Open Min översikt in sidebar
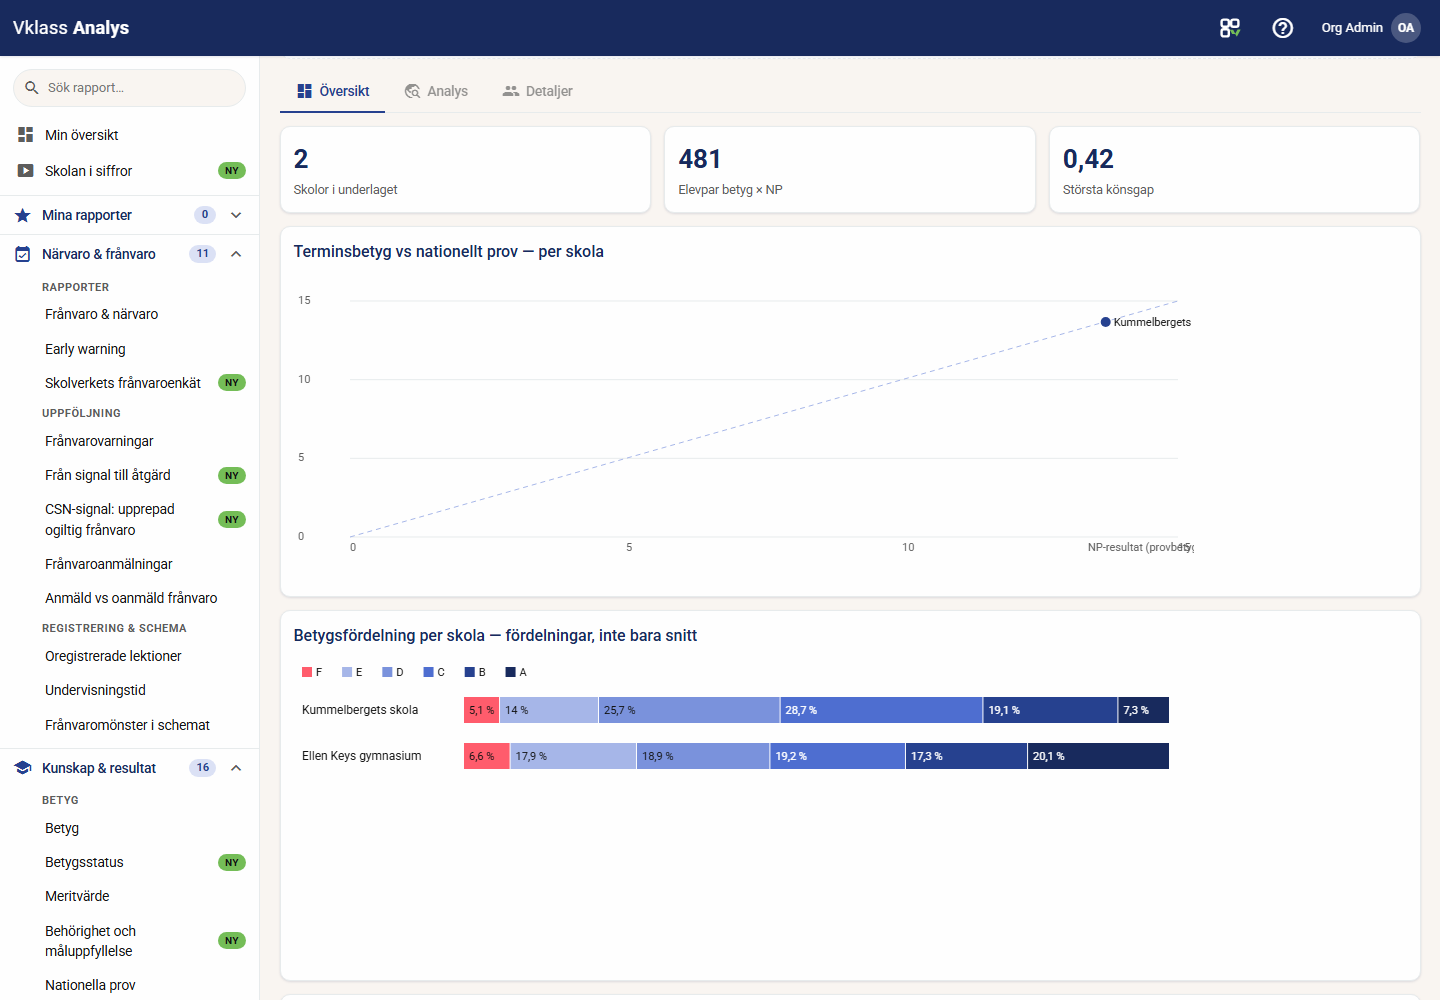1440x1000 pixels. point(129,135)
